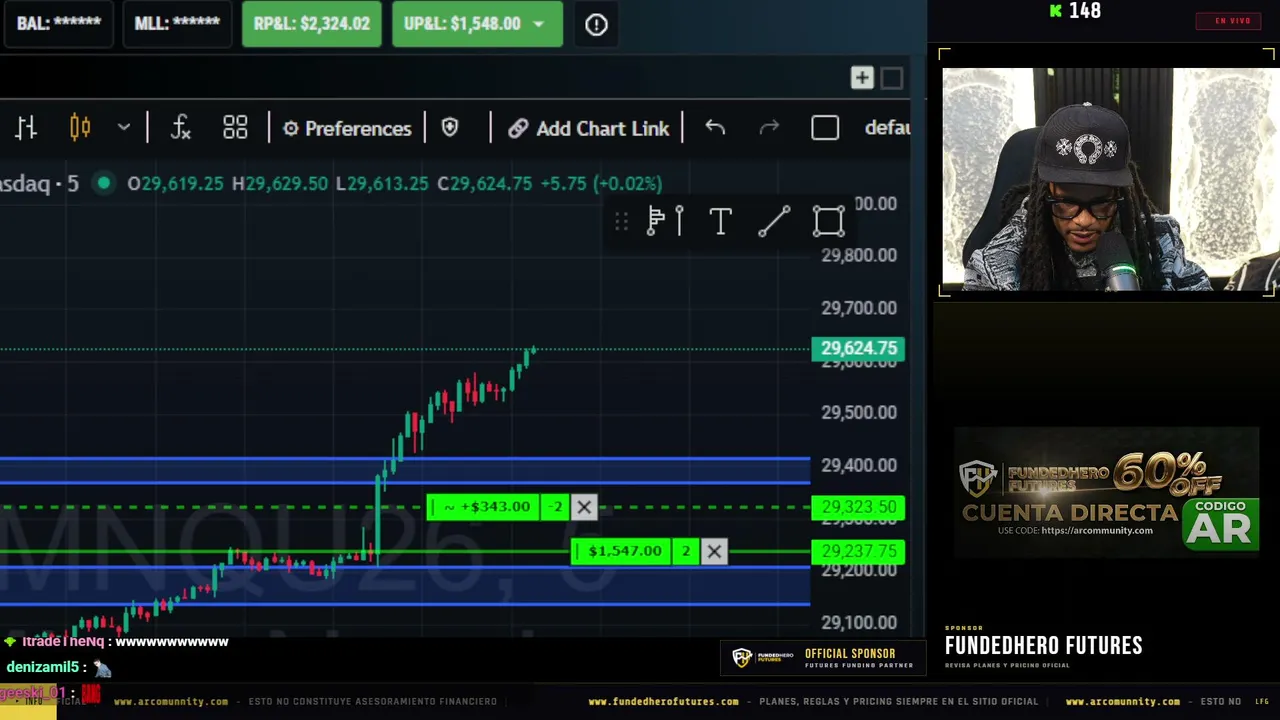Screen dimensions: 1280x720
Task: Click the empty square icon beside plus
Action: point(892,78)
